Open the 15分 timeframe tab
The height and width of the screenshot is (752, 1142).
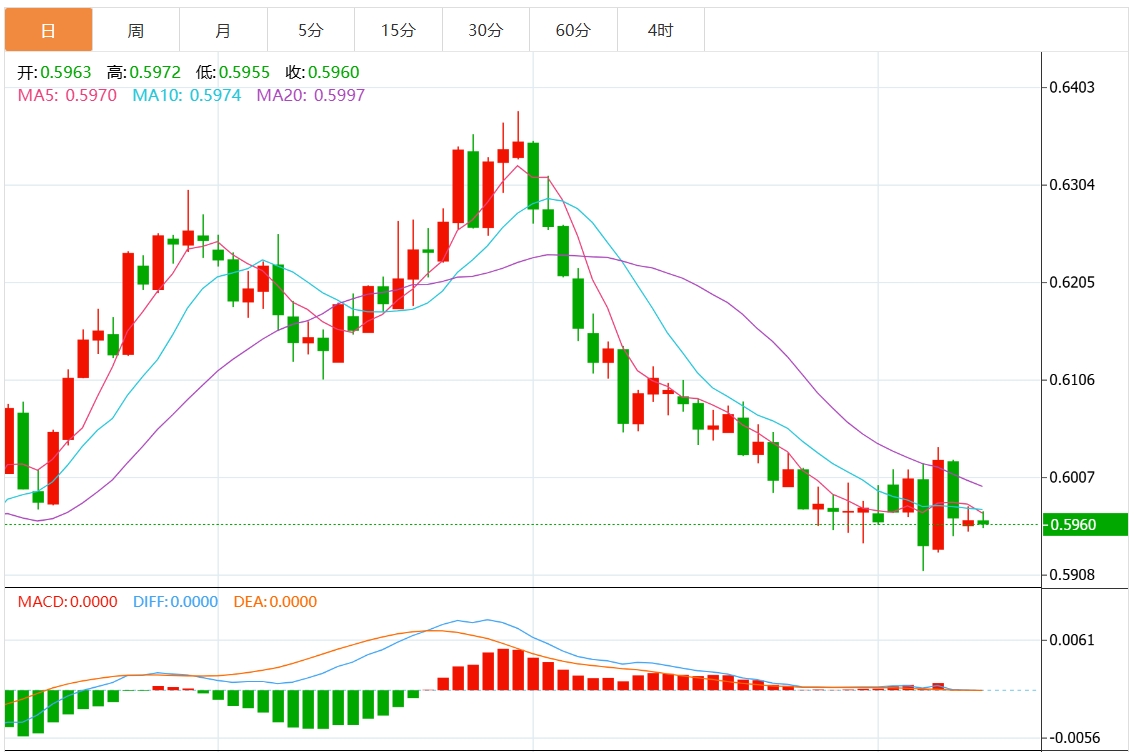pos(398,30)
